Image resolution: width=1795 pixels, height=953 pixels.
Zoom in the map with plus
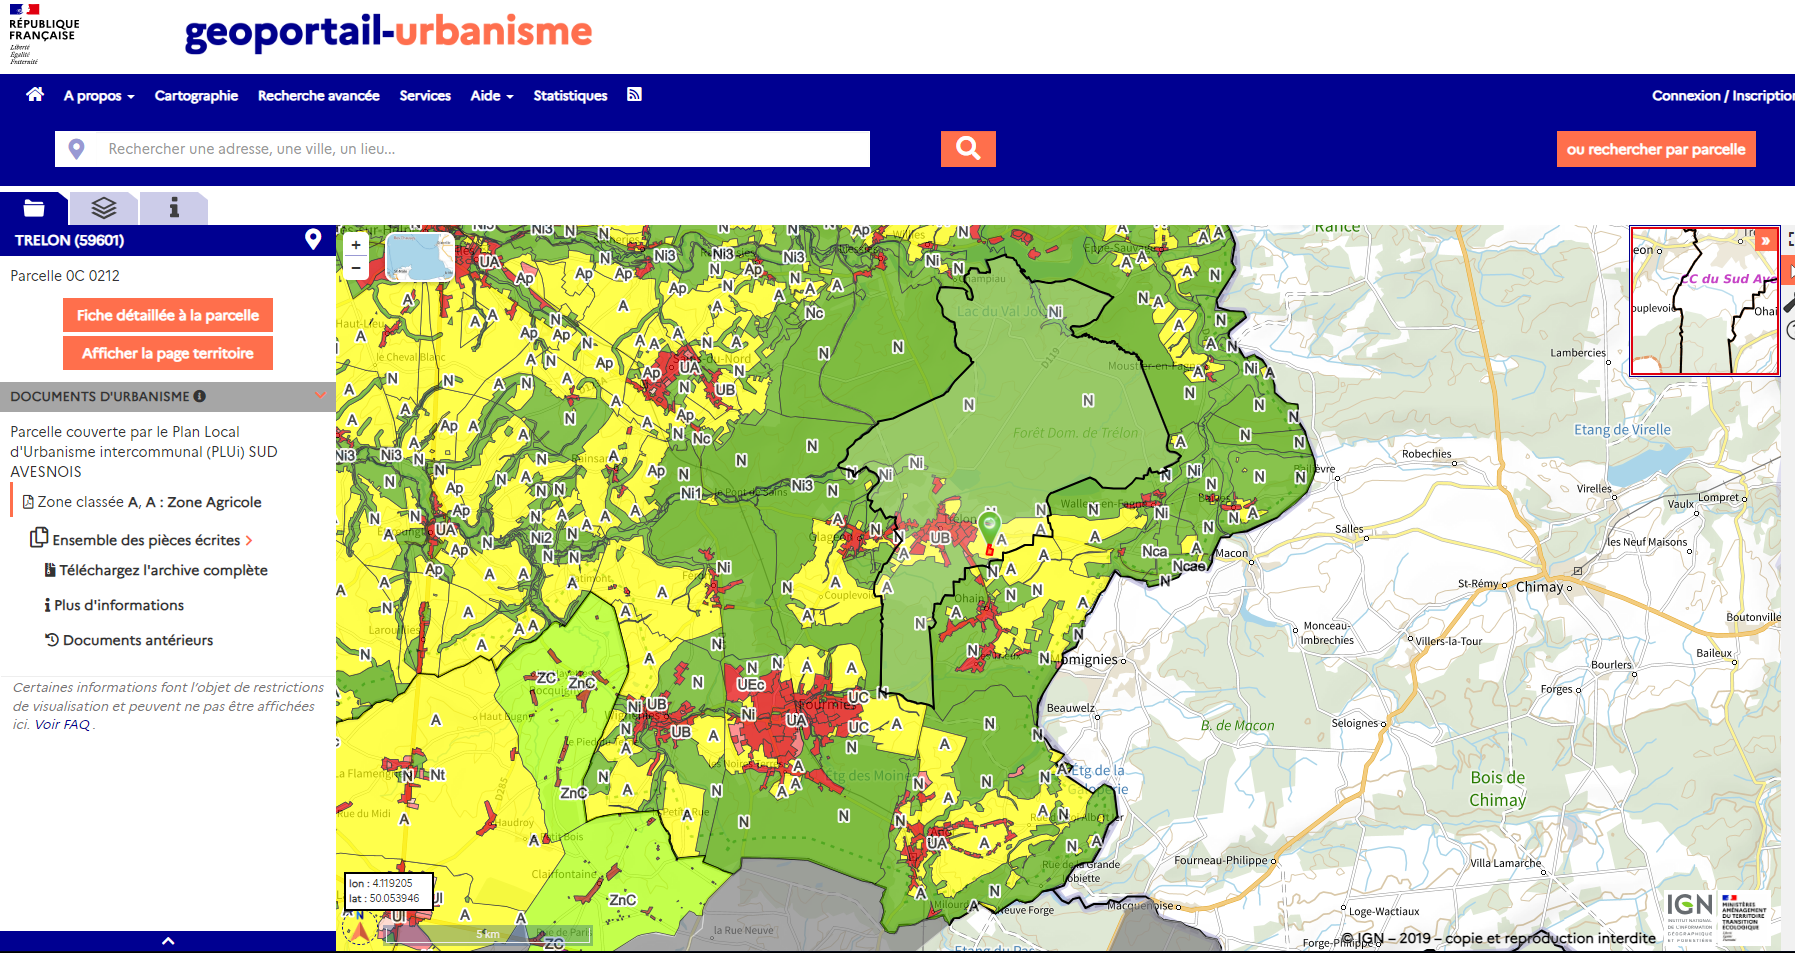pyautogui.click(x=356, y=244)
